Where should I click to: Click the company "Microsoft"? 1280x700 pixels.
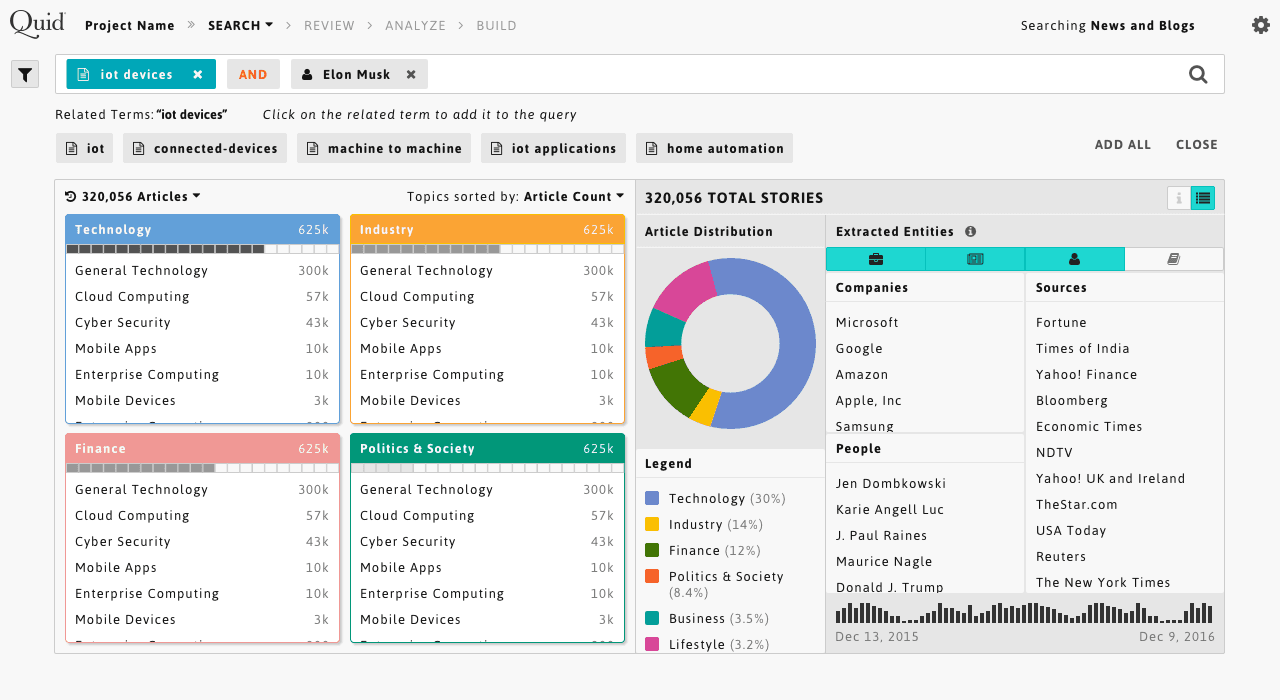867,323
